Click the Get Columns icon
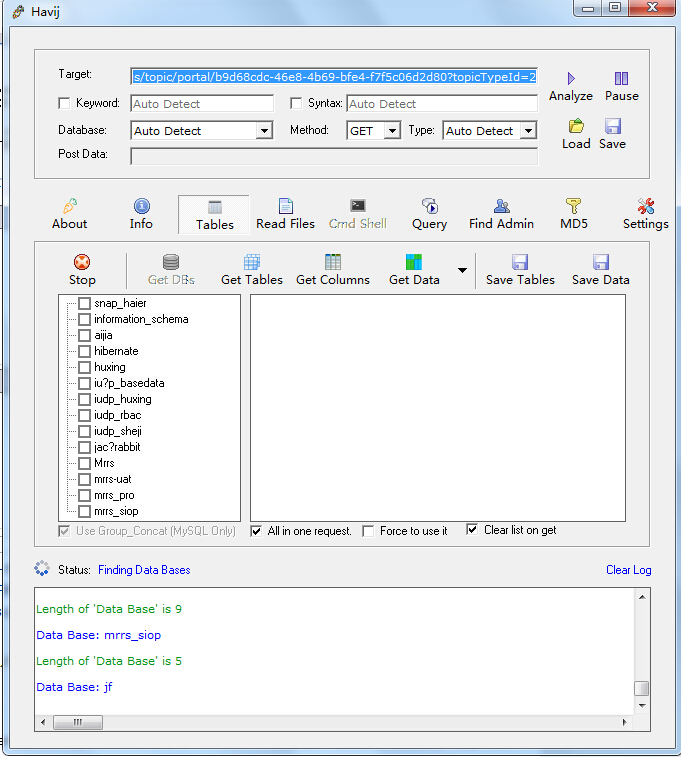The height and width of the screenshot is (757, 681). click(333, 262)
